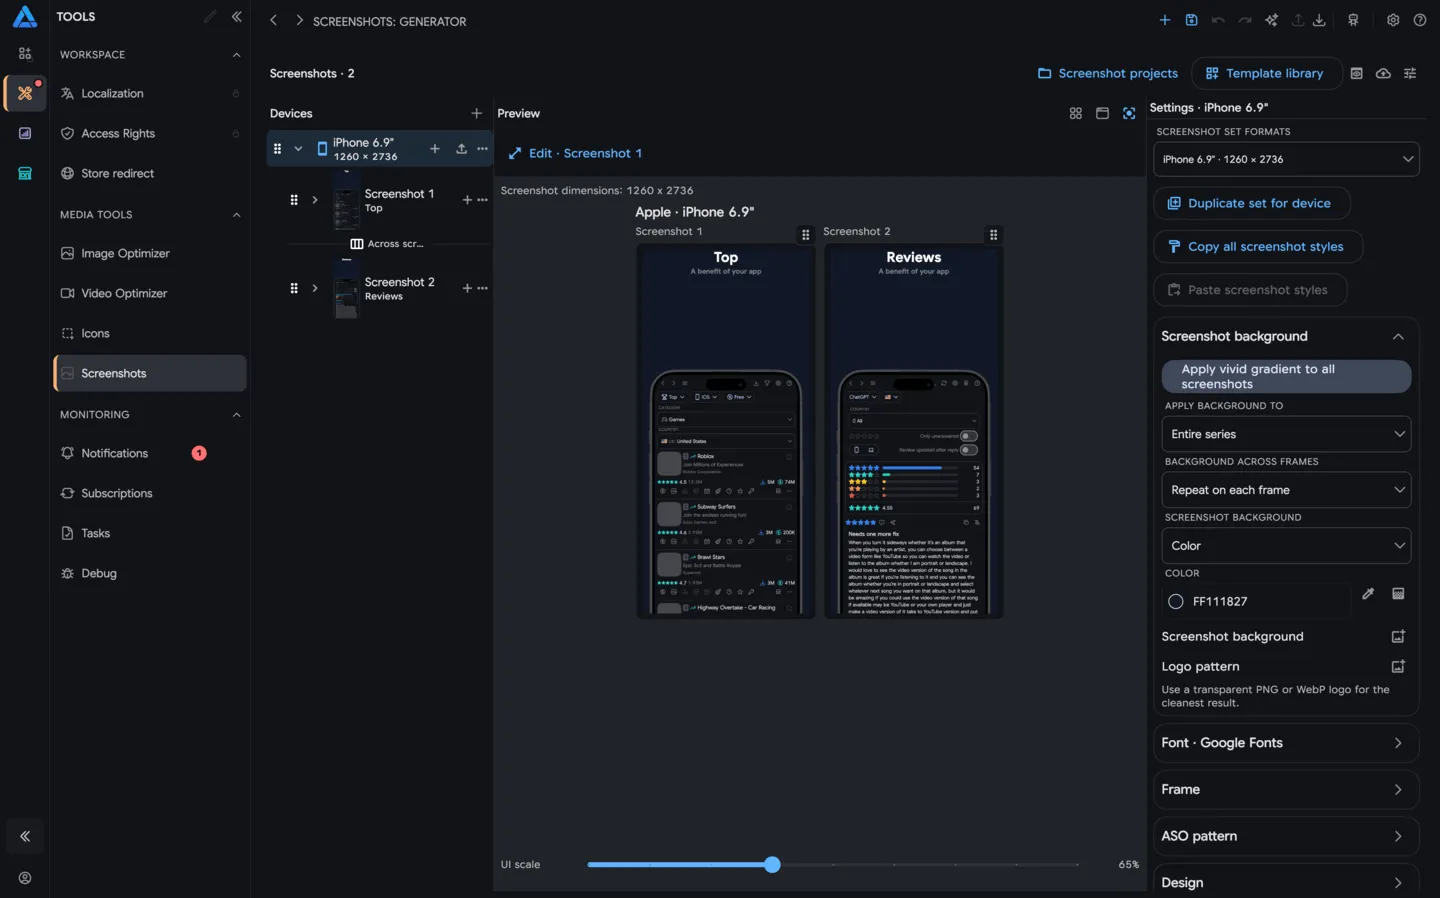
Task: Click Apply vivid gradient to all screenshots
Action: [1286, 377]
